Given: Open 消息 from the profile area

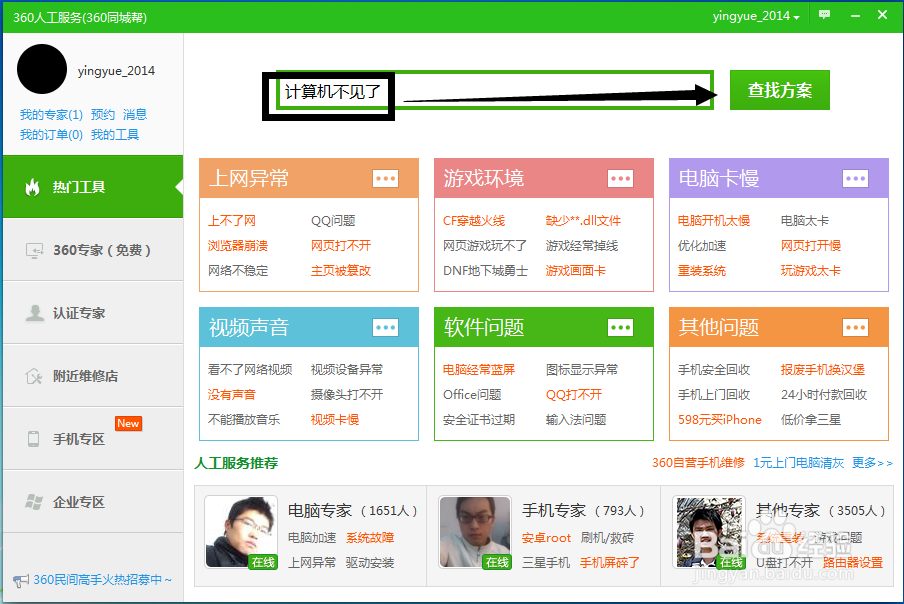Looking at the screenshot, I should click(x=134, y=114).
